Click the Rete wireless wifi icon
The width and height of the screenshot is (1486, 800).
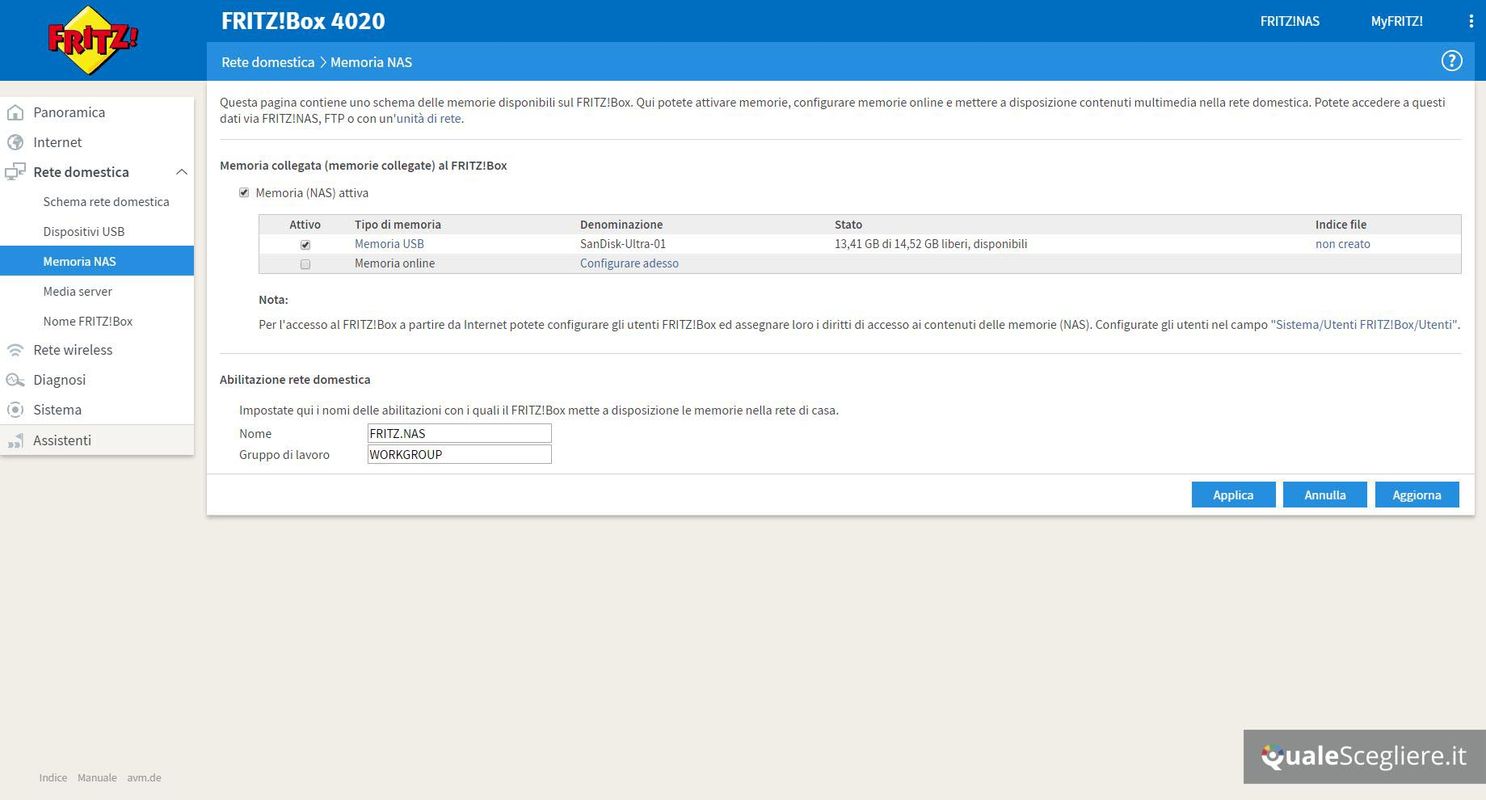15,350
